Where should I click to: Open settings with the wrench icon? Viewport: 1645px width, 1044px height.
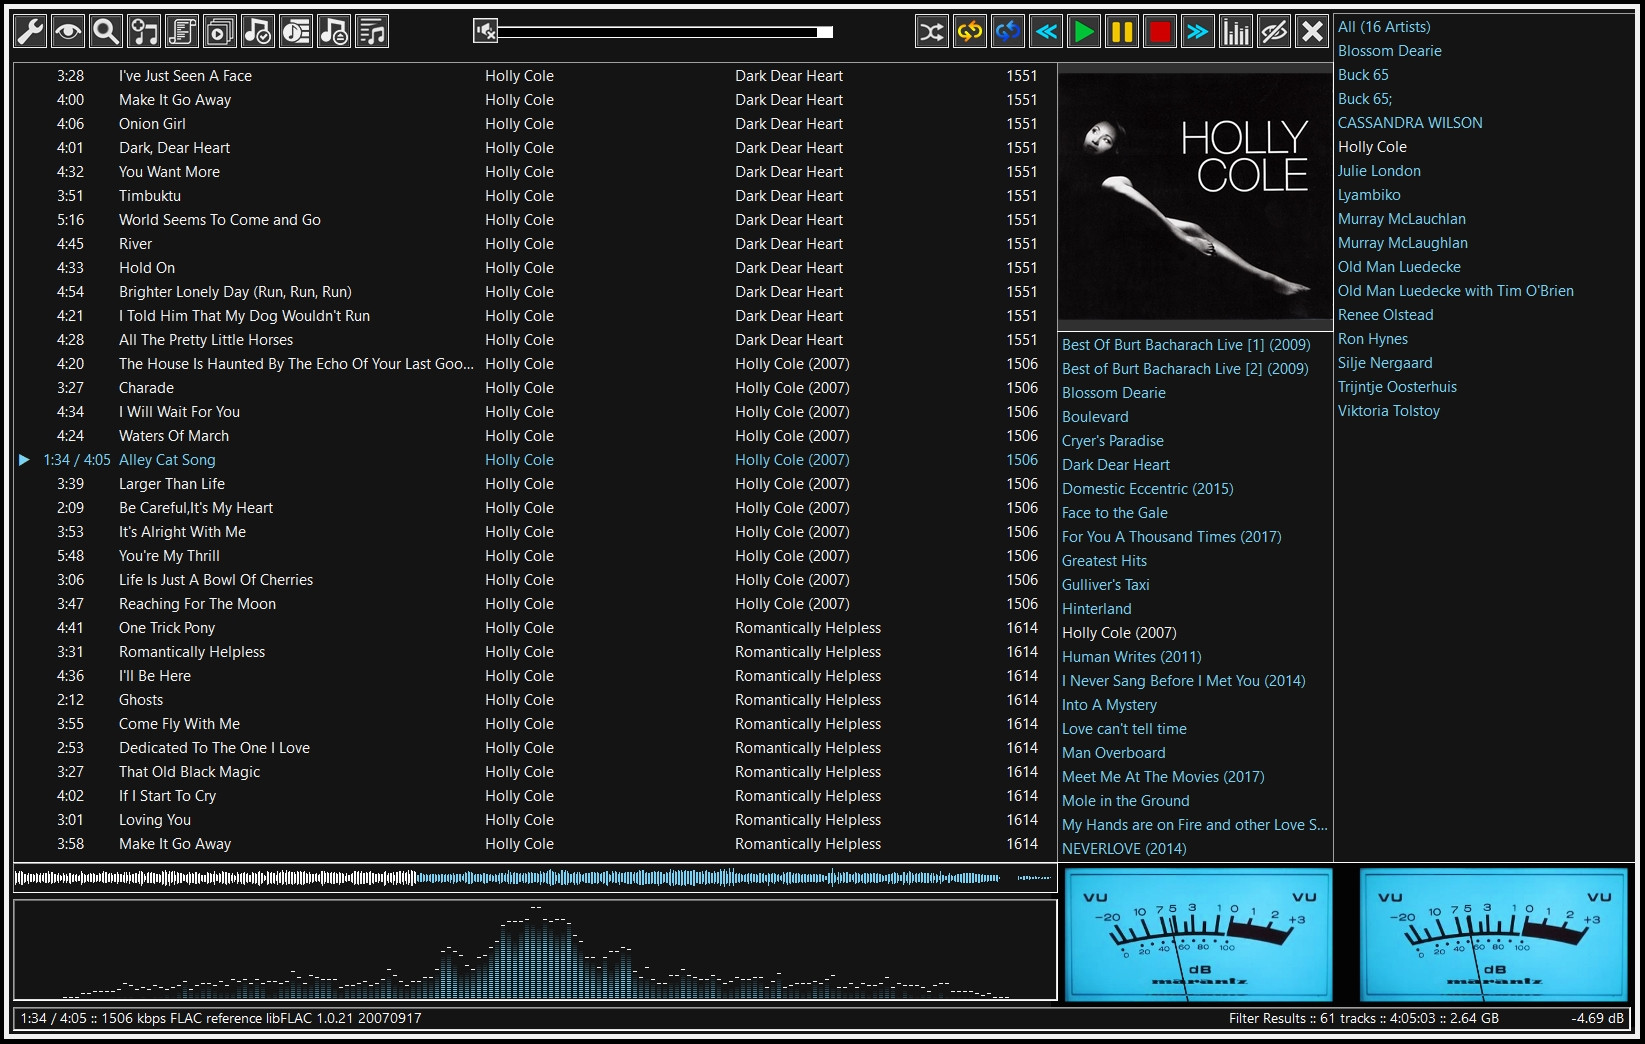pos(30,32)
